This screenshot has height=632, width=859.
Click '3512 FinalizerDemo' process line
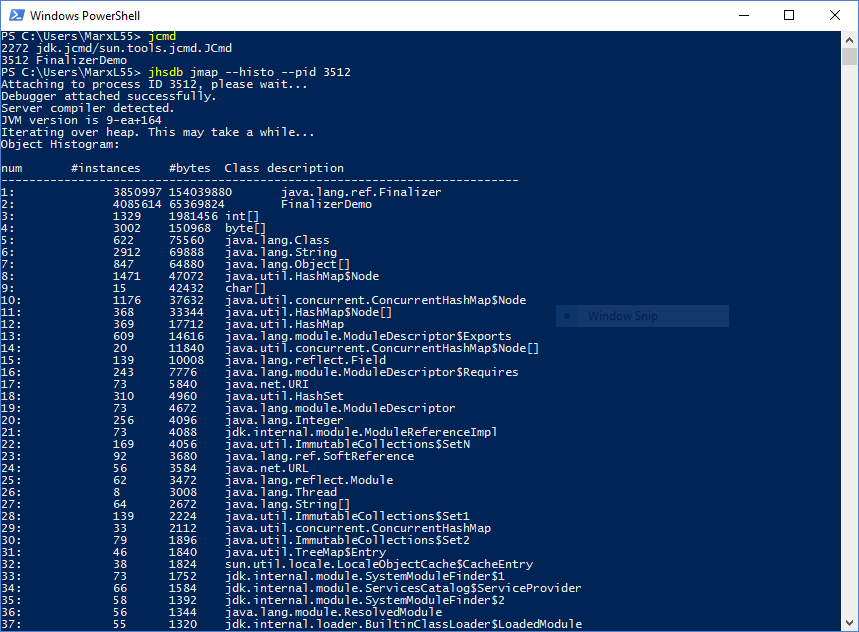coord(64,60)
